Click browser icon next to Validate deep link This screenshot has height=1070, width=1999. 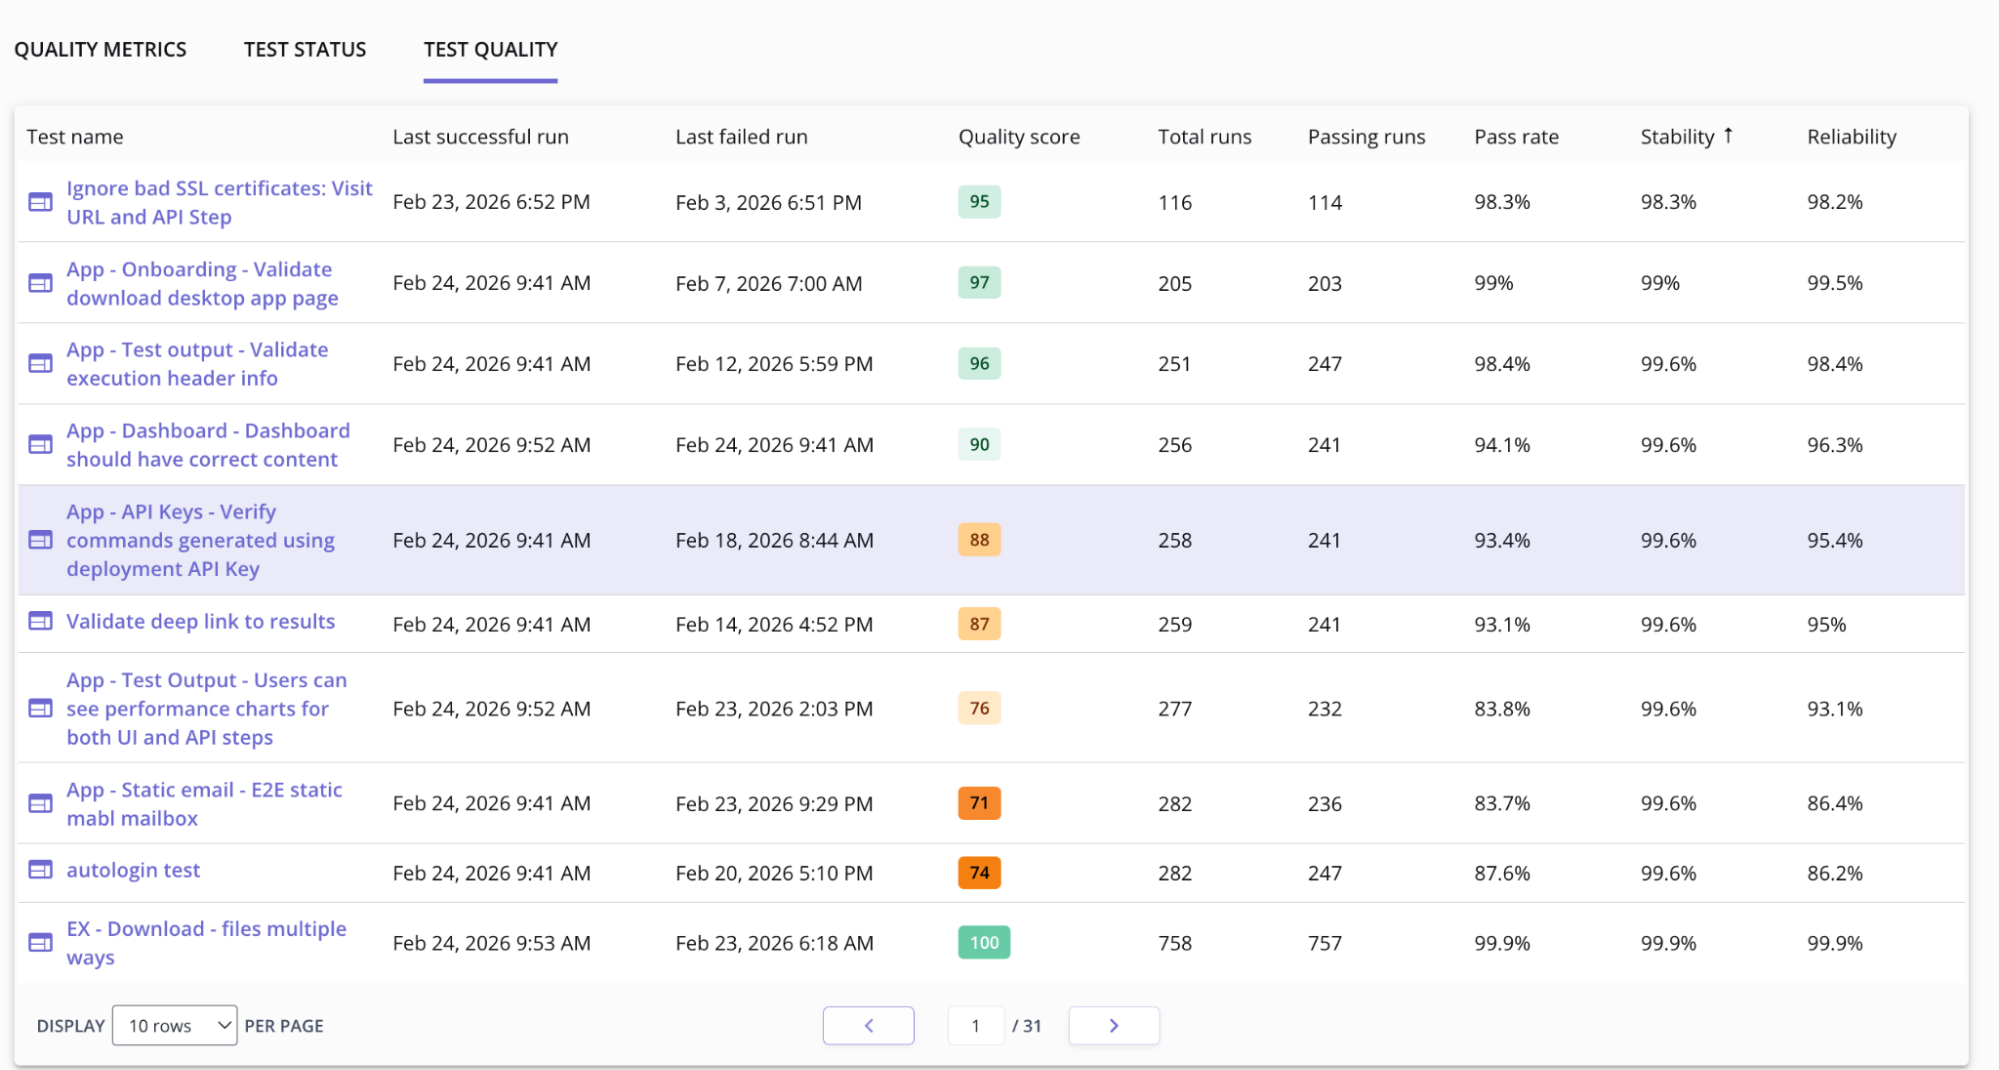click(40, 621)
